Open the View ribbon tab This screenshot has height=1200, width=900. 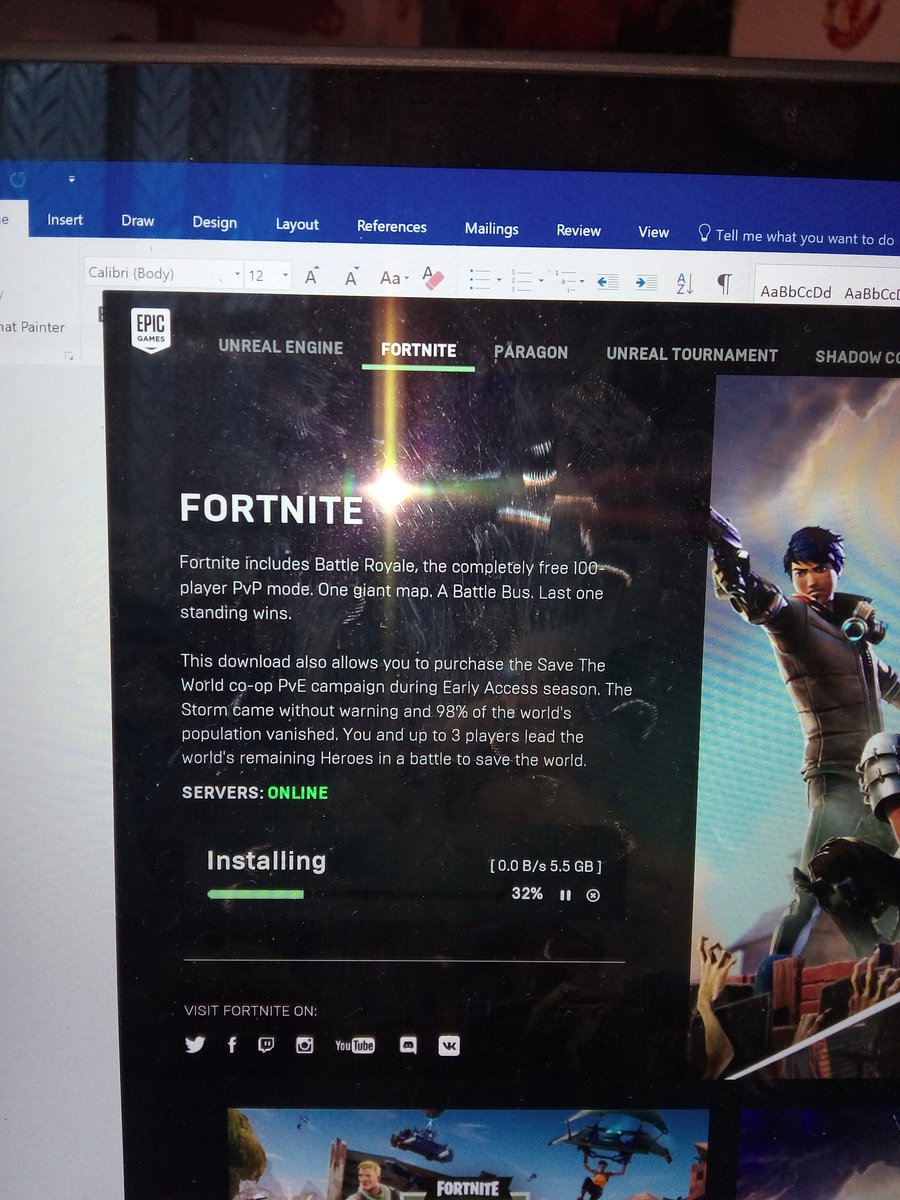653,232
